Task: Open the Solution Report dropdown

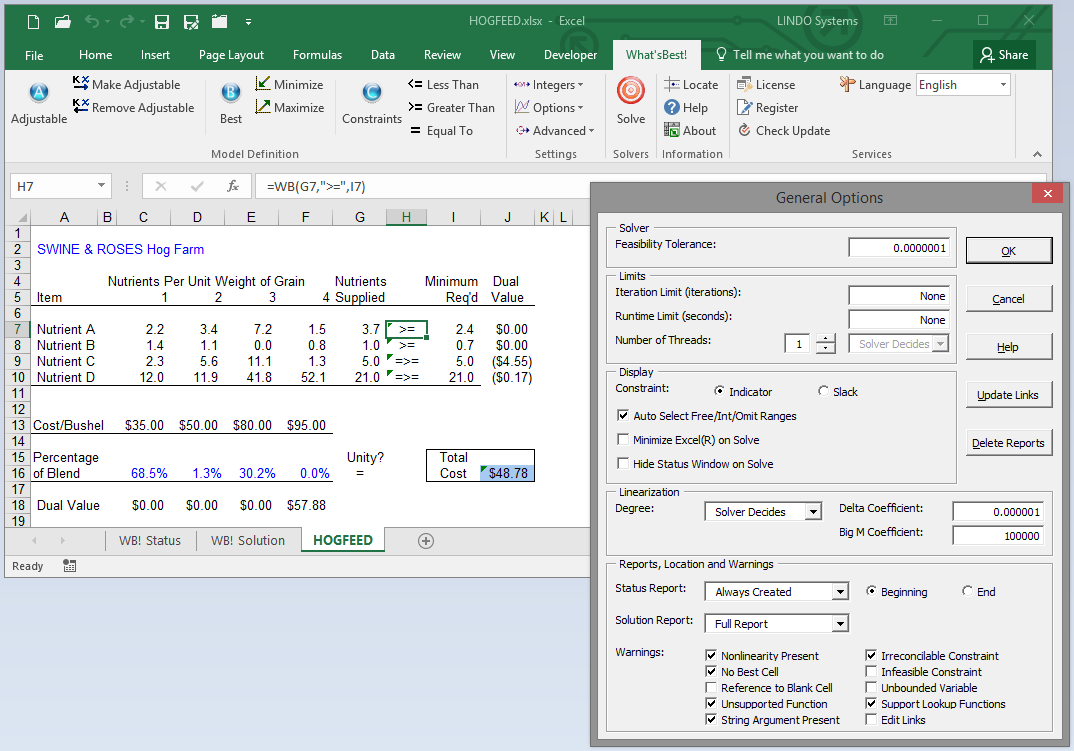Action: pos(841,623)
